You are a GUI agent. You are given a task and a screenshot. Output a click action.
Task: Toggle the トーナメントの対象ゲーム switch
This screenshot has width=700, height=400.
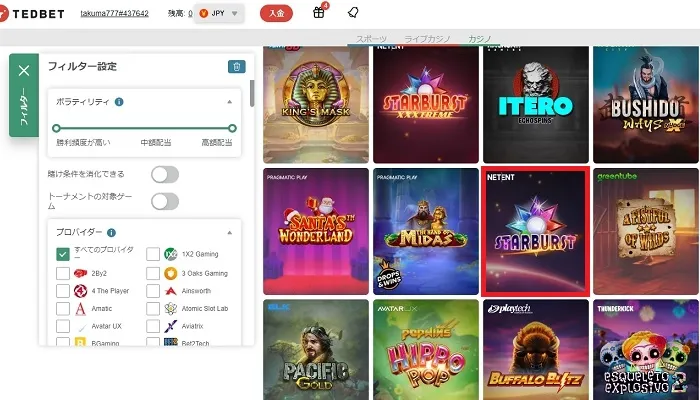tap(165, 201)
